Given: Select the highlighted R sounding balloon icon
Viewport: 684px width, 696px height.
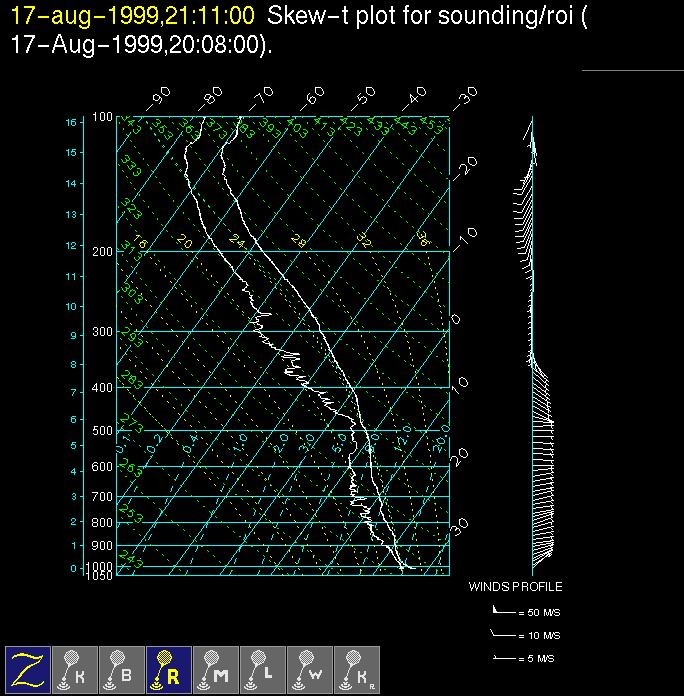Looking at the screenshot, I should pyautogui.click(x=169, y=668).
